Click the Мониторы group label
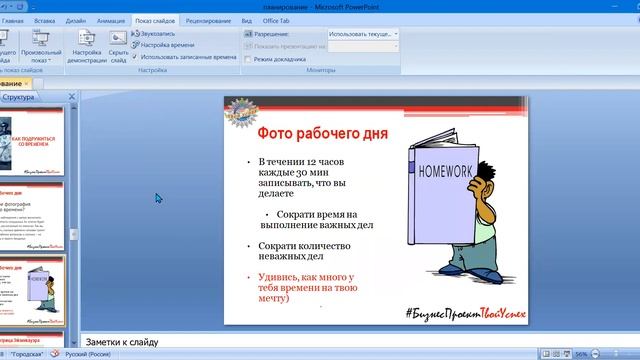 click(x=321, y=70)
